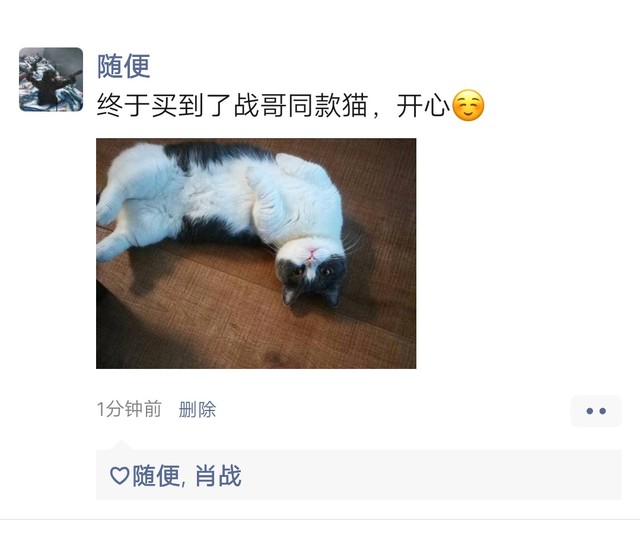Open the username 随便 above the post text

tap(123, 65)
